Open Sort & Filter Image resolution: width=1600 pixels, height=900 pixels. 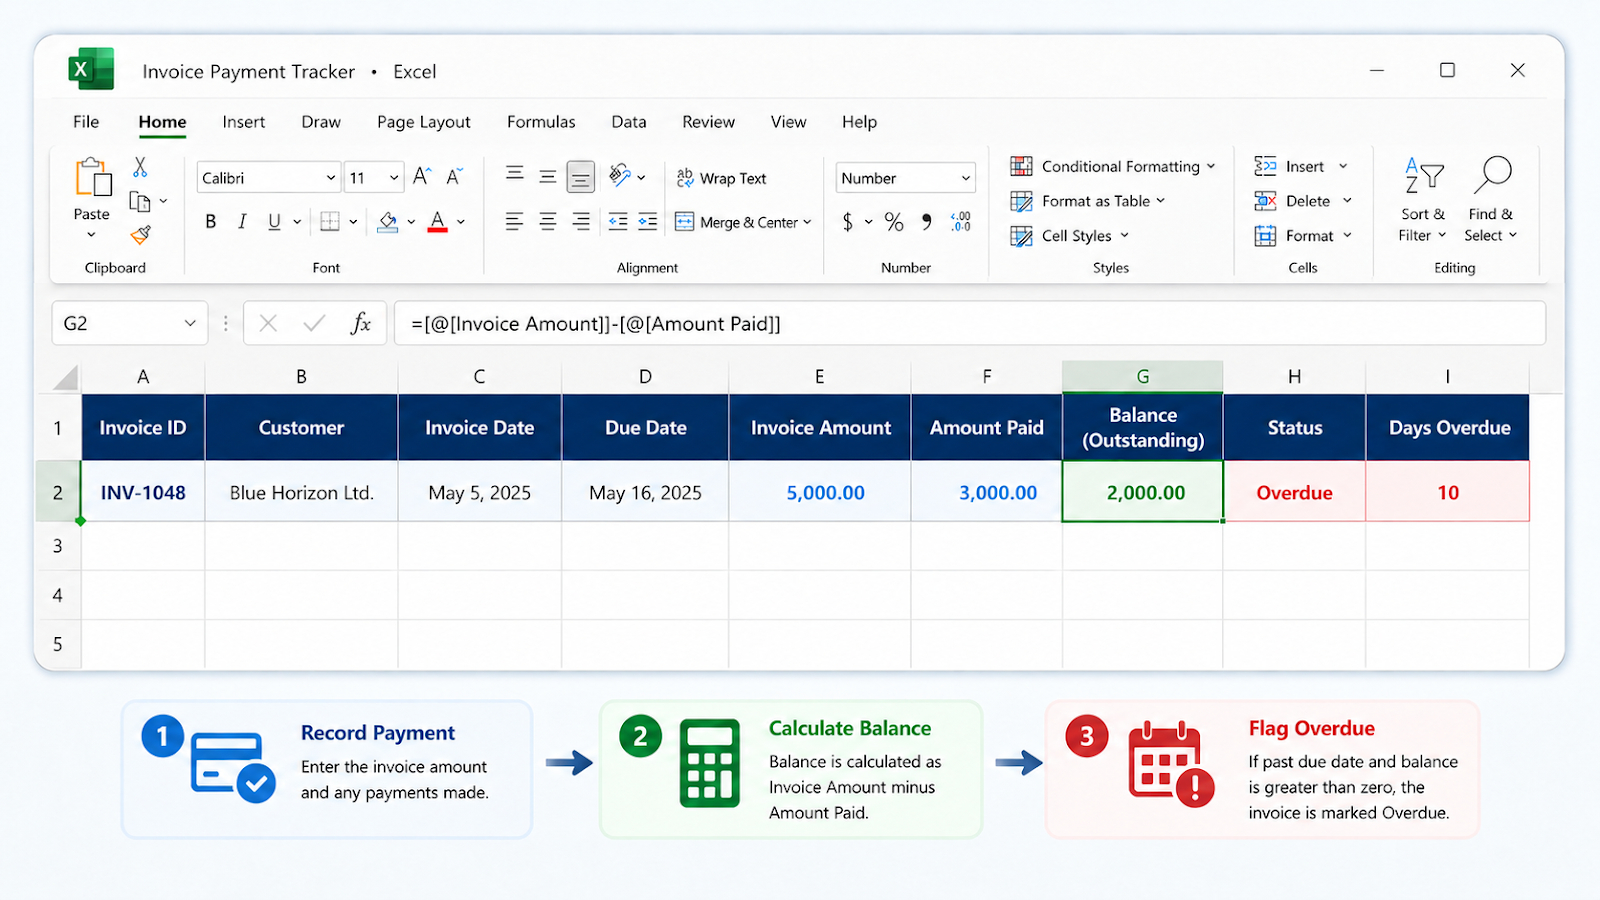tap(1423, 199)
